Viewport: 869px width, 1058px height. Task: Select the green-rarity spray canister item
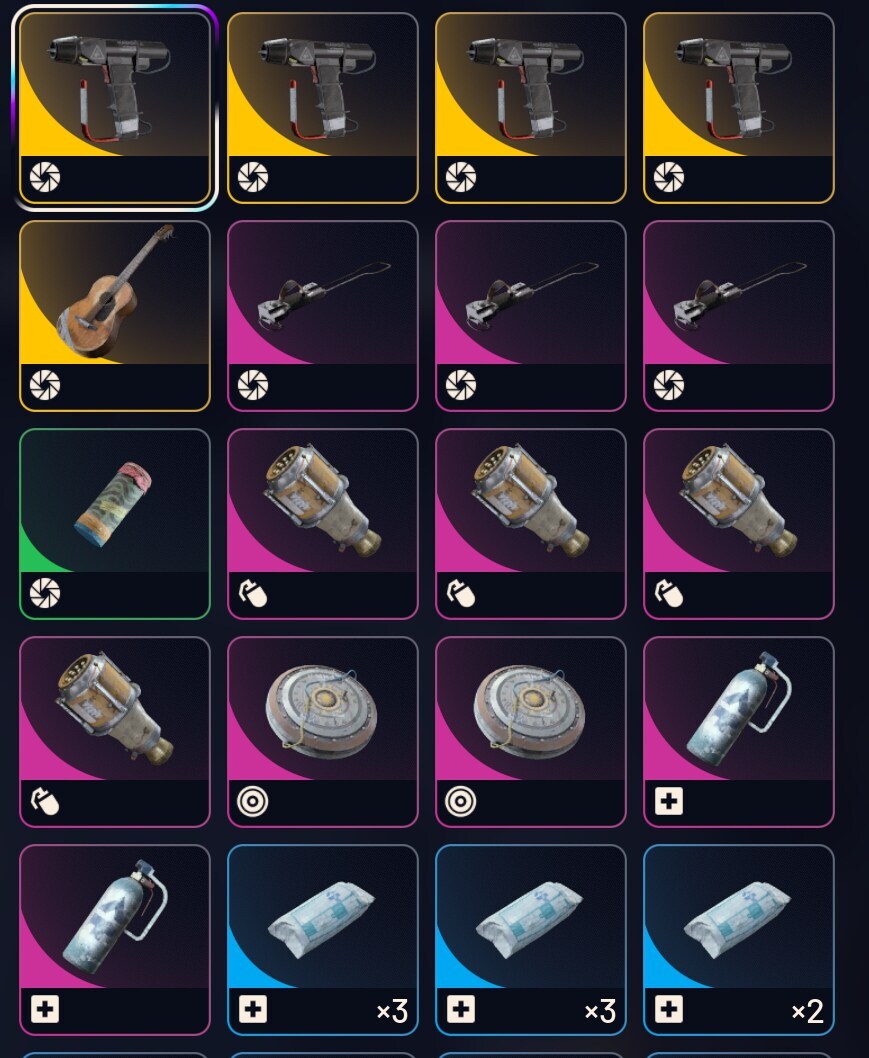(115, 524)
